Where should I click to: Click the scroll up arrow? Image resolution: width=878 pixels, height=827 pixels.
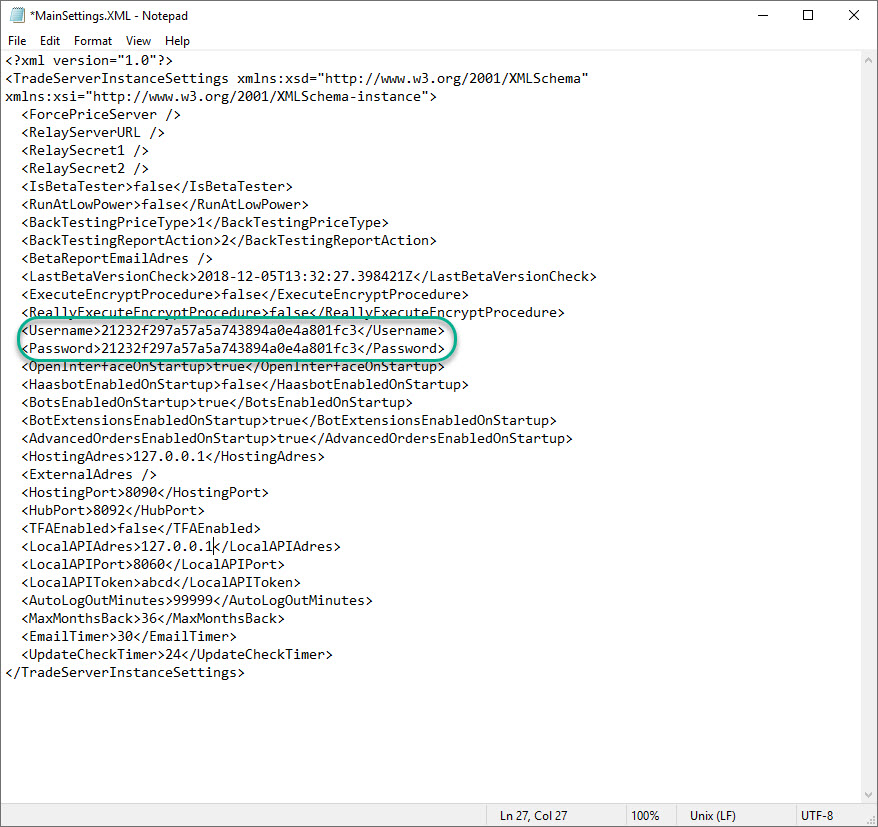pyautogui.click(x=868, y=60)
